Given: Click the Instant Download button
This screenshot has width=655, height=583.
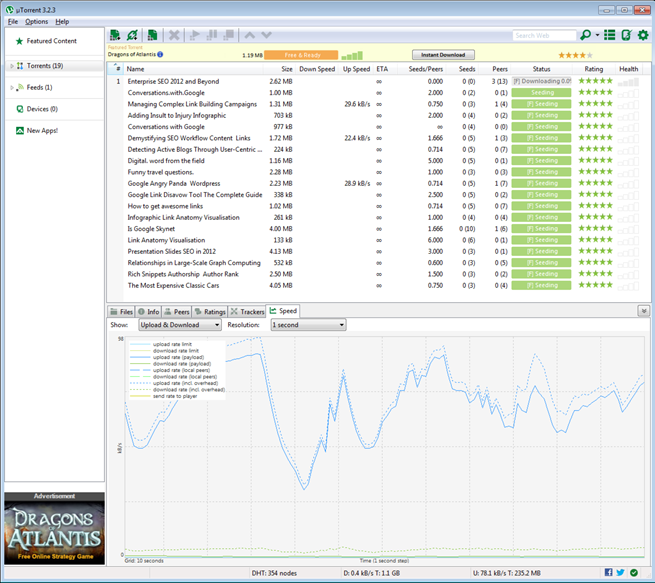Looking at the screenshot, I should point(443,55).
